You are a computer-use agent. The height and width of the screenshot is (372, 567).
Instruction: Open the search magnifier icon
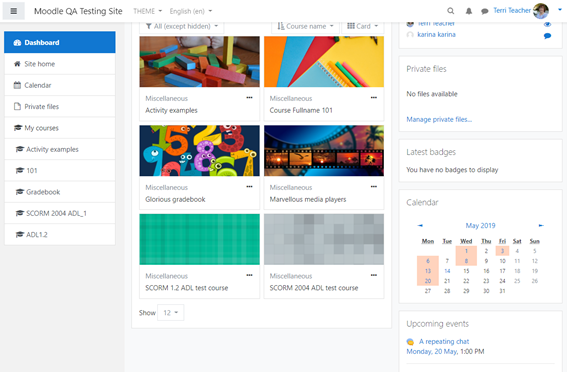pos(451,11)
